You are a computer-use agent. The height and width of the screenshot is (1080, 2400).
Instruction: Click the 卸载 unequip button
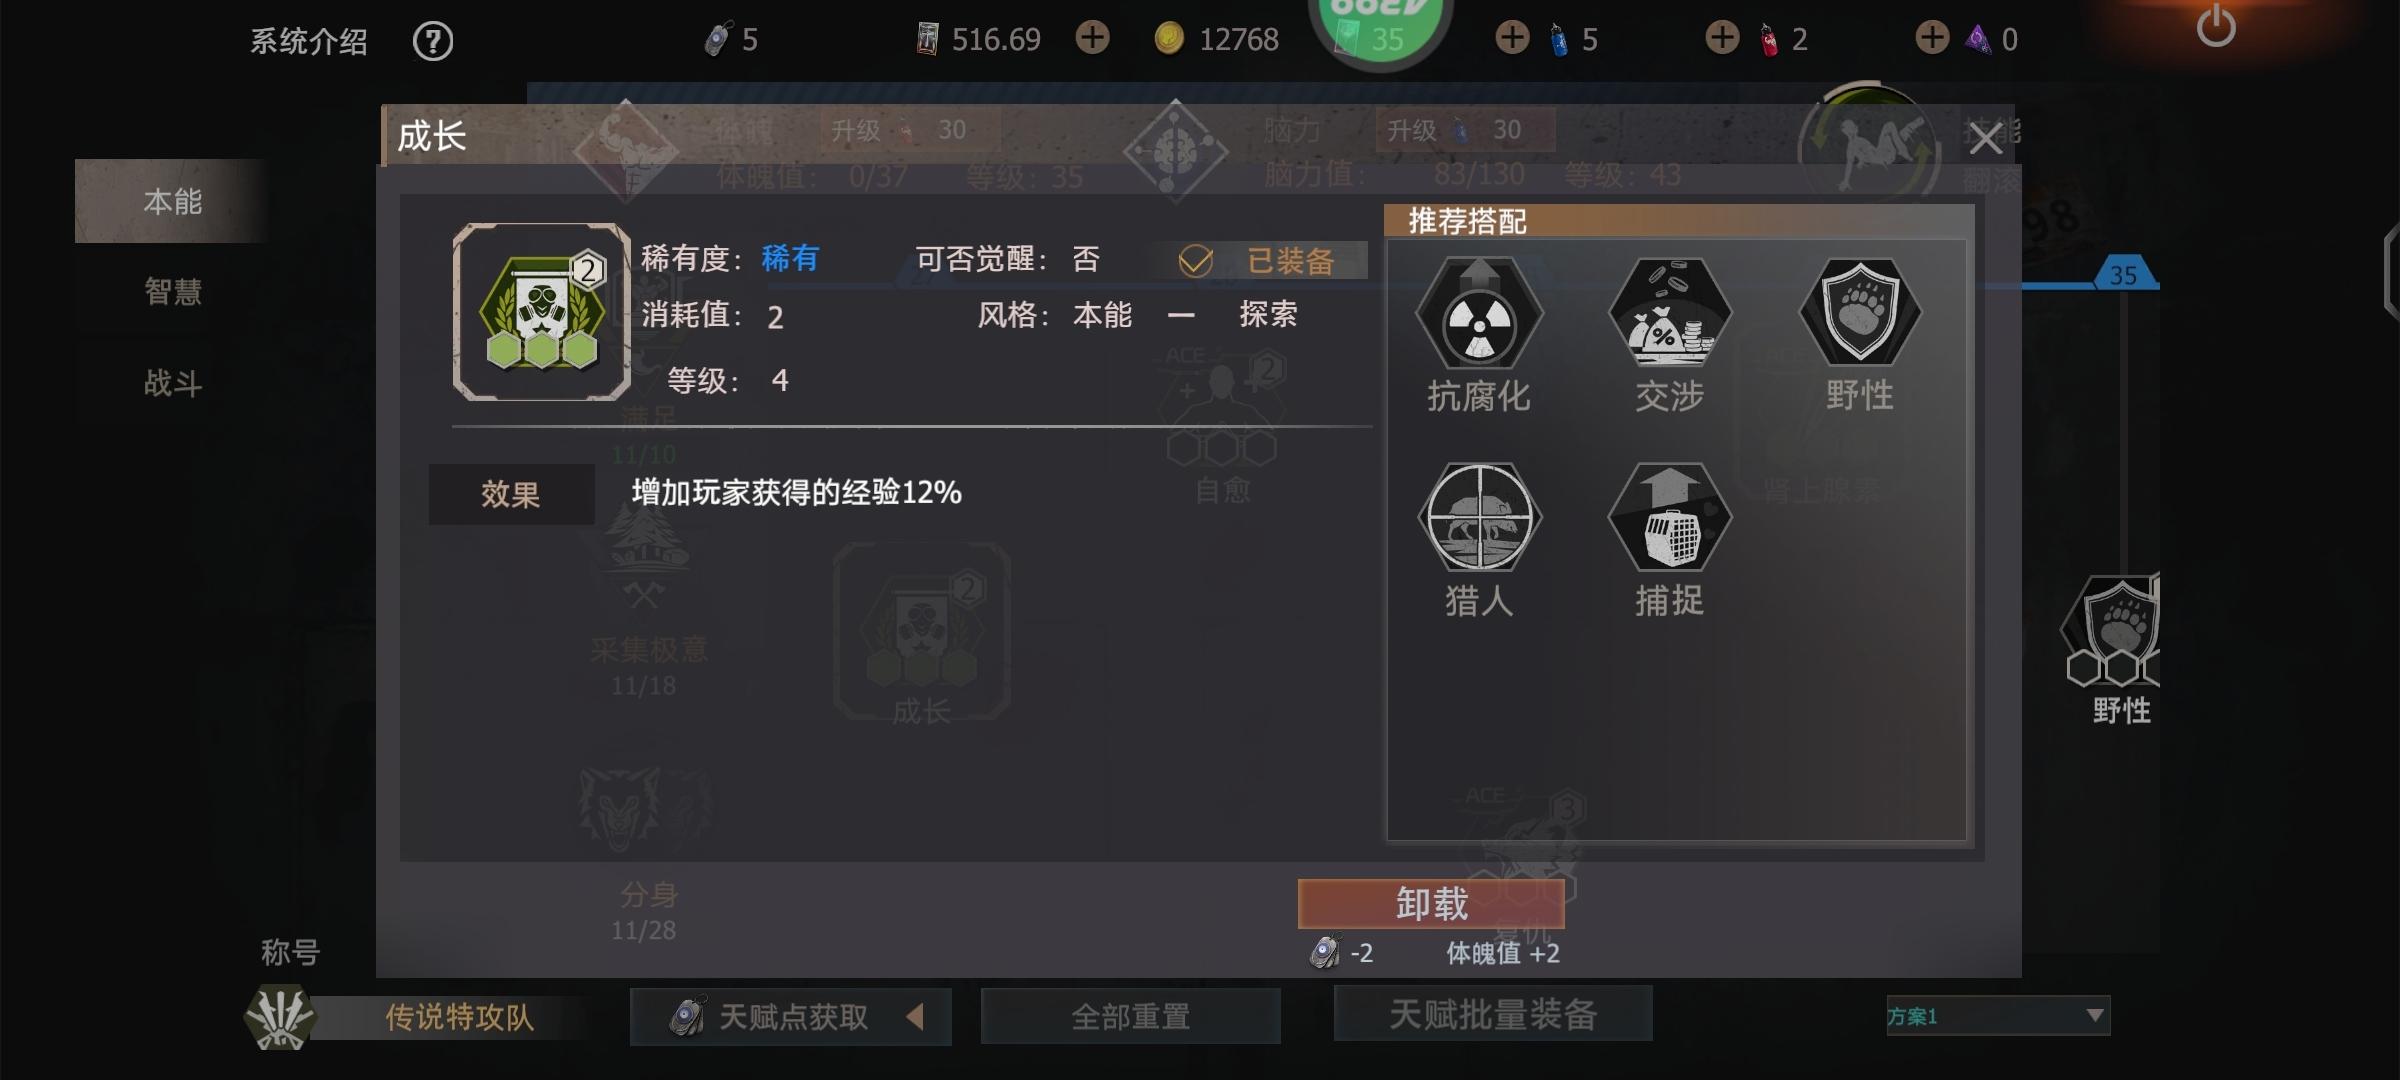[1431, 904]
